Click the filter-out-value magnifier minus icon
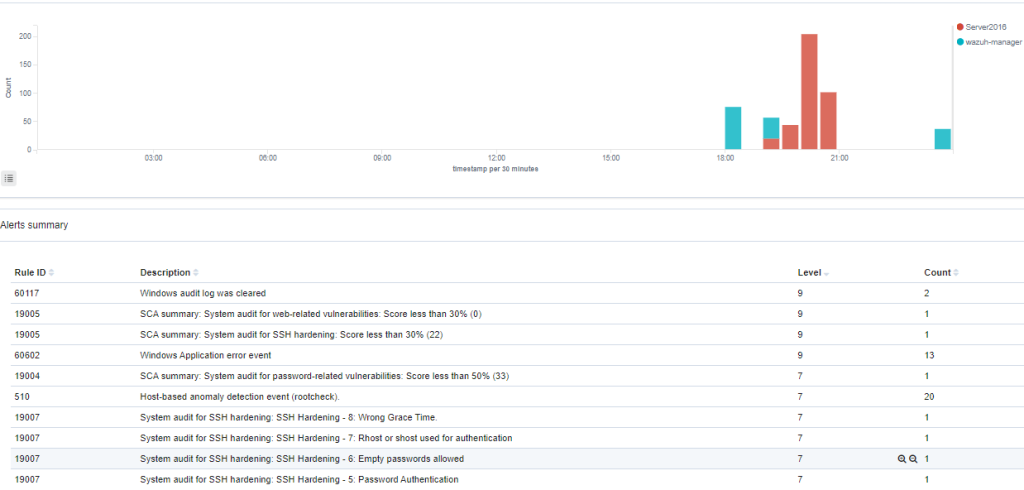1024x490 pixels. coord(914,459)
